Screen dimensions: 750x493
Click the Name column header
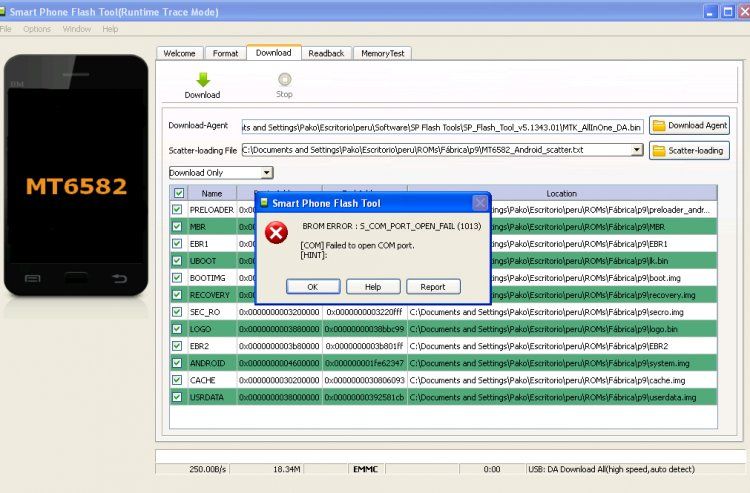point(212,193)
